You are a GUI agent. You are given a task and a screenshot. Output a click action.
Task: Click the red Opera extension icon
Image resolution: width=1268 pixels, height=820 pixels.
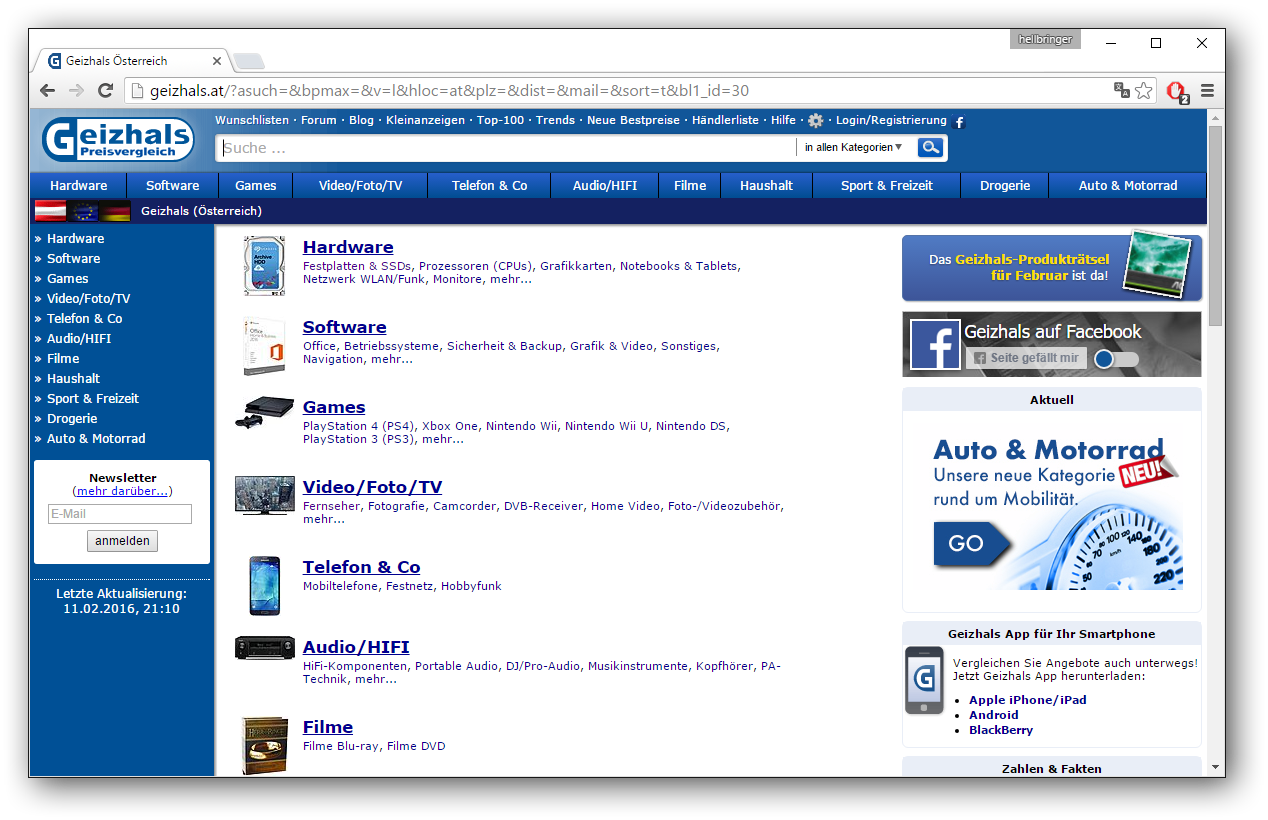pos(1177,91)
